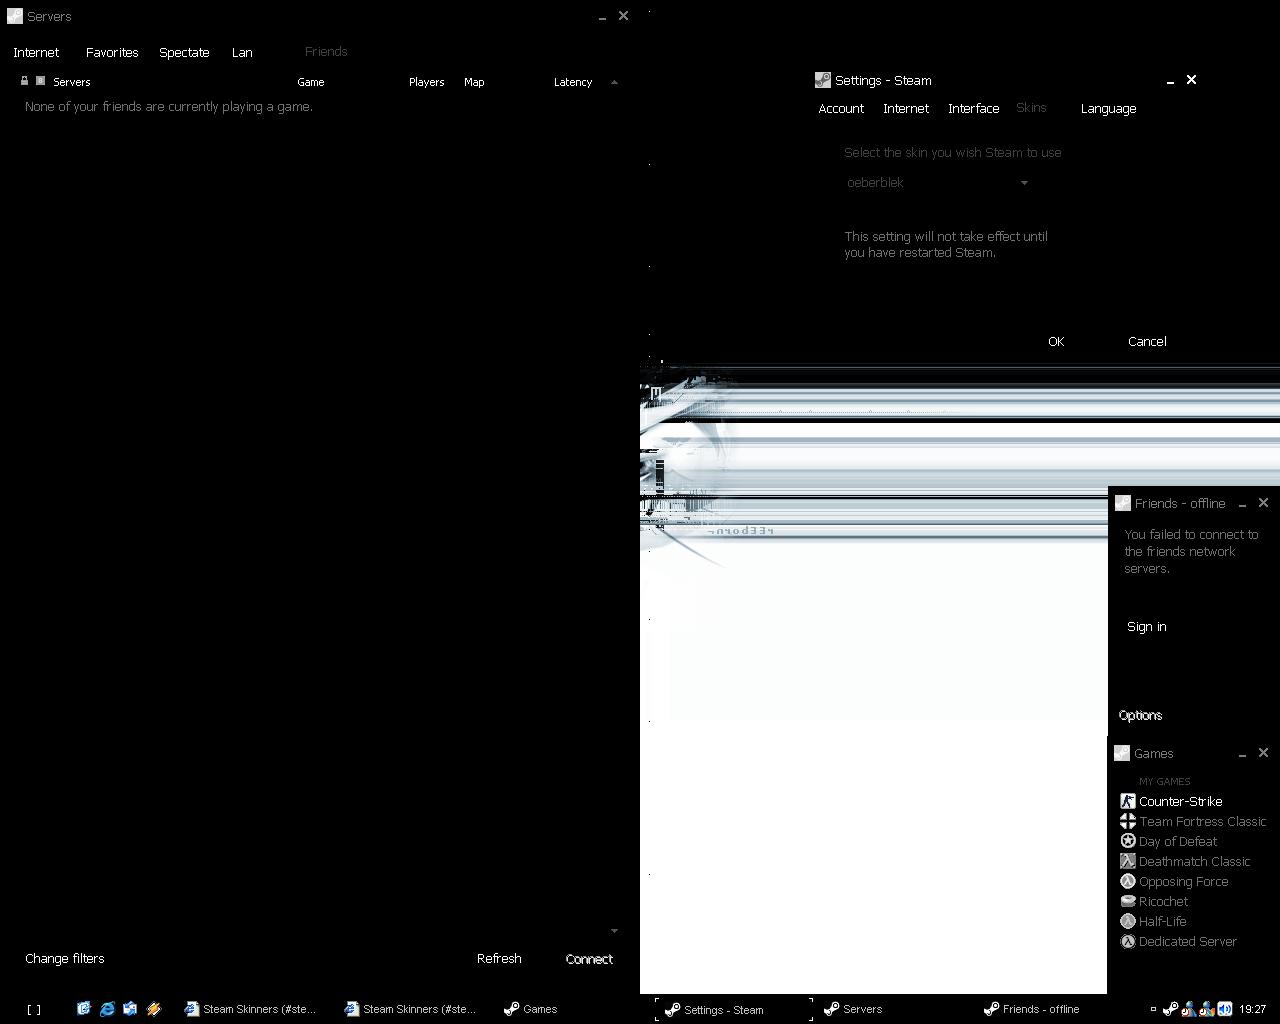Sort server list by Latency column

coord(573,82)
